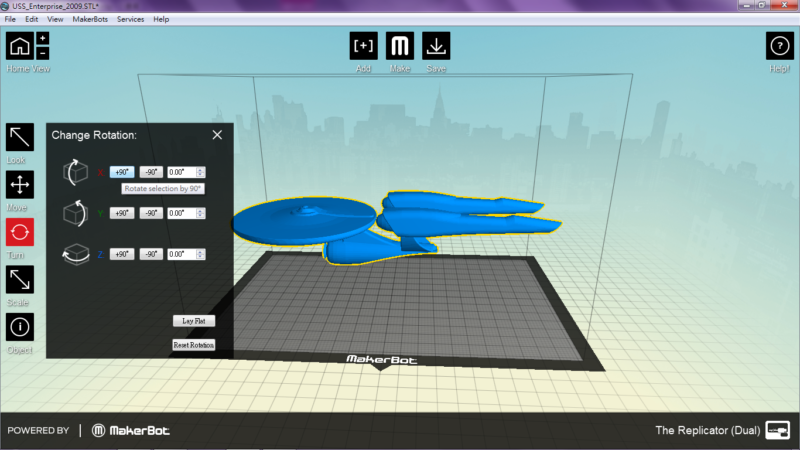This screenshot has height=450, width=800.
Task: Click the Y-axis rotation cube icon
Action: (x=76, y=213)
